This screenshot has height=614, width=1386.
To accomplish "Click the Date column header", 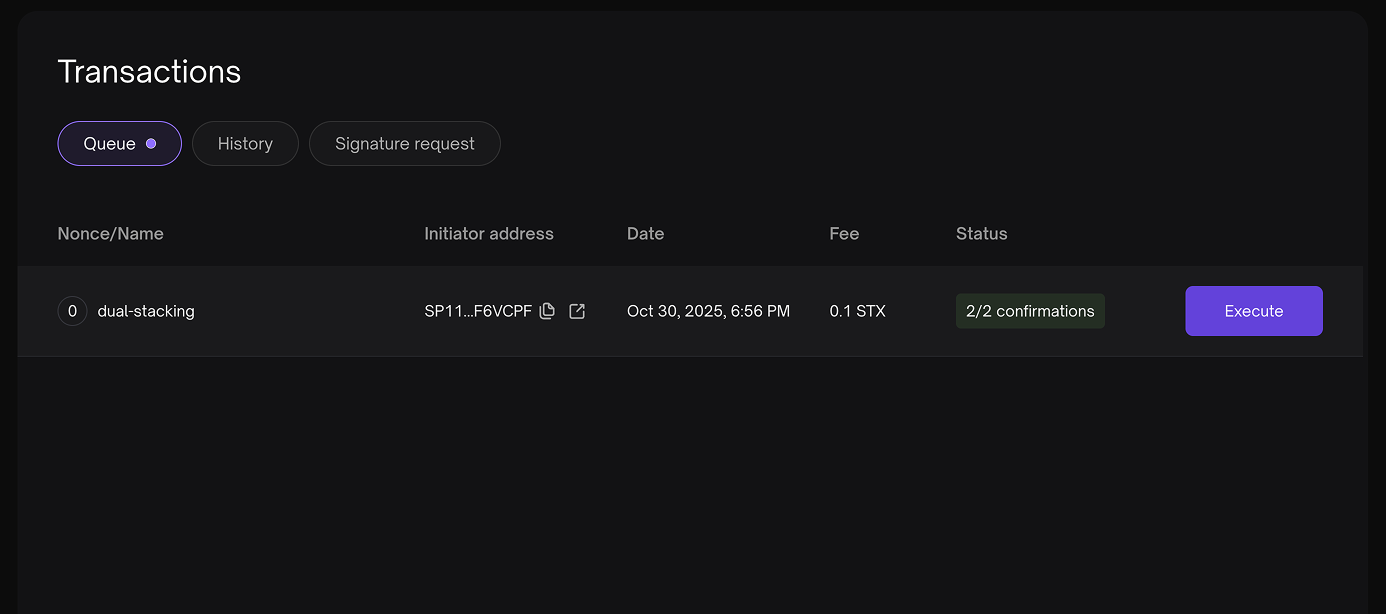I will (x=645, y=234).
